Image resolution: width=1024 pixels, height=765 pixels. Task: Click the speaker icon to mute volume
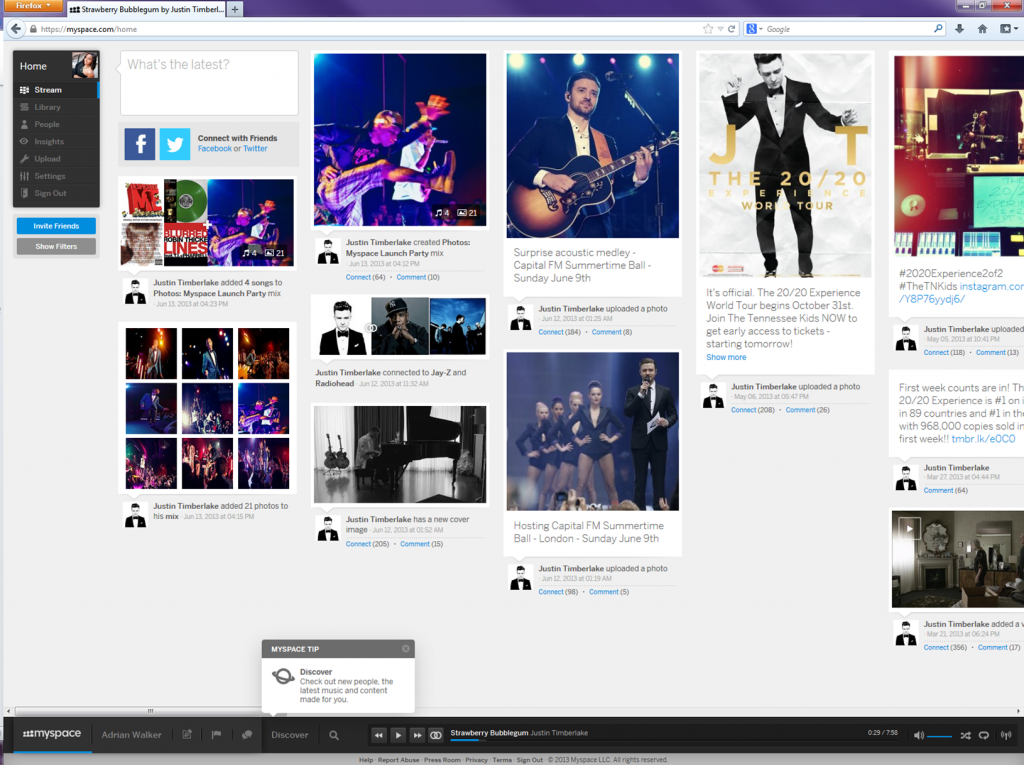(x=919, y=735)
